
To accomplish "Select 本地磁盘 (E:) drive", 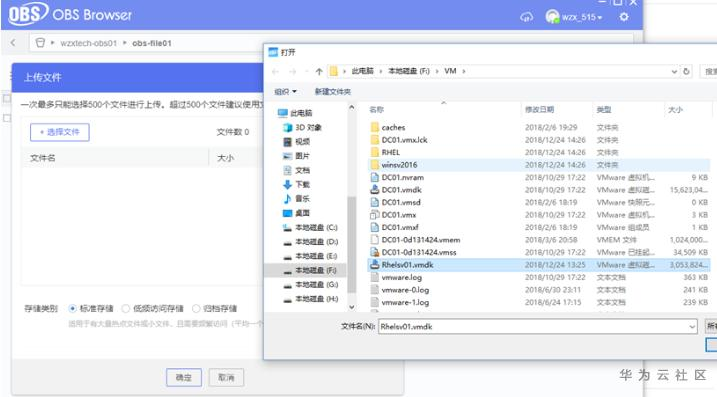I will [310, 256].
